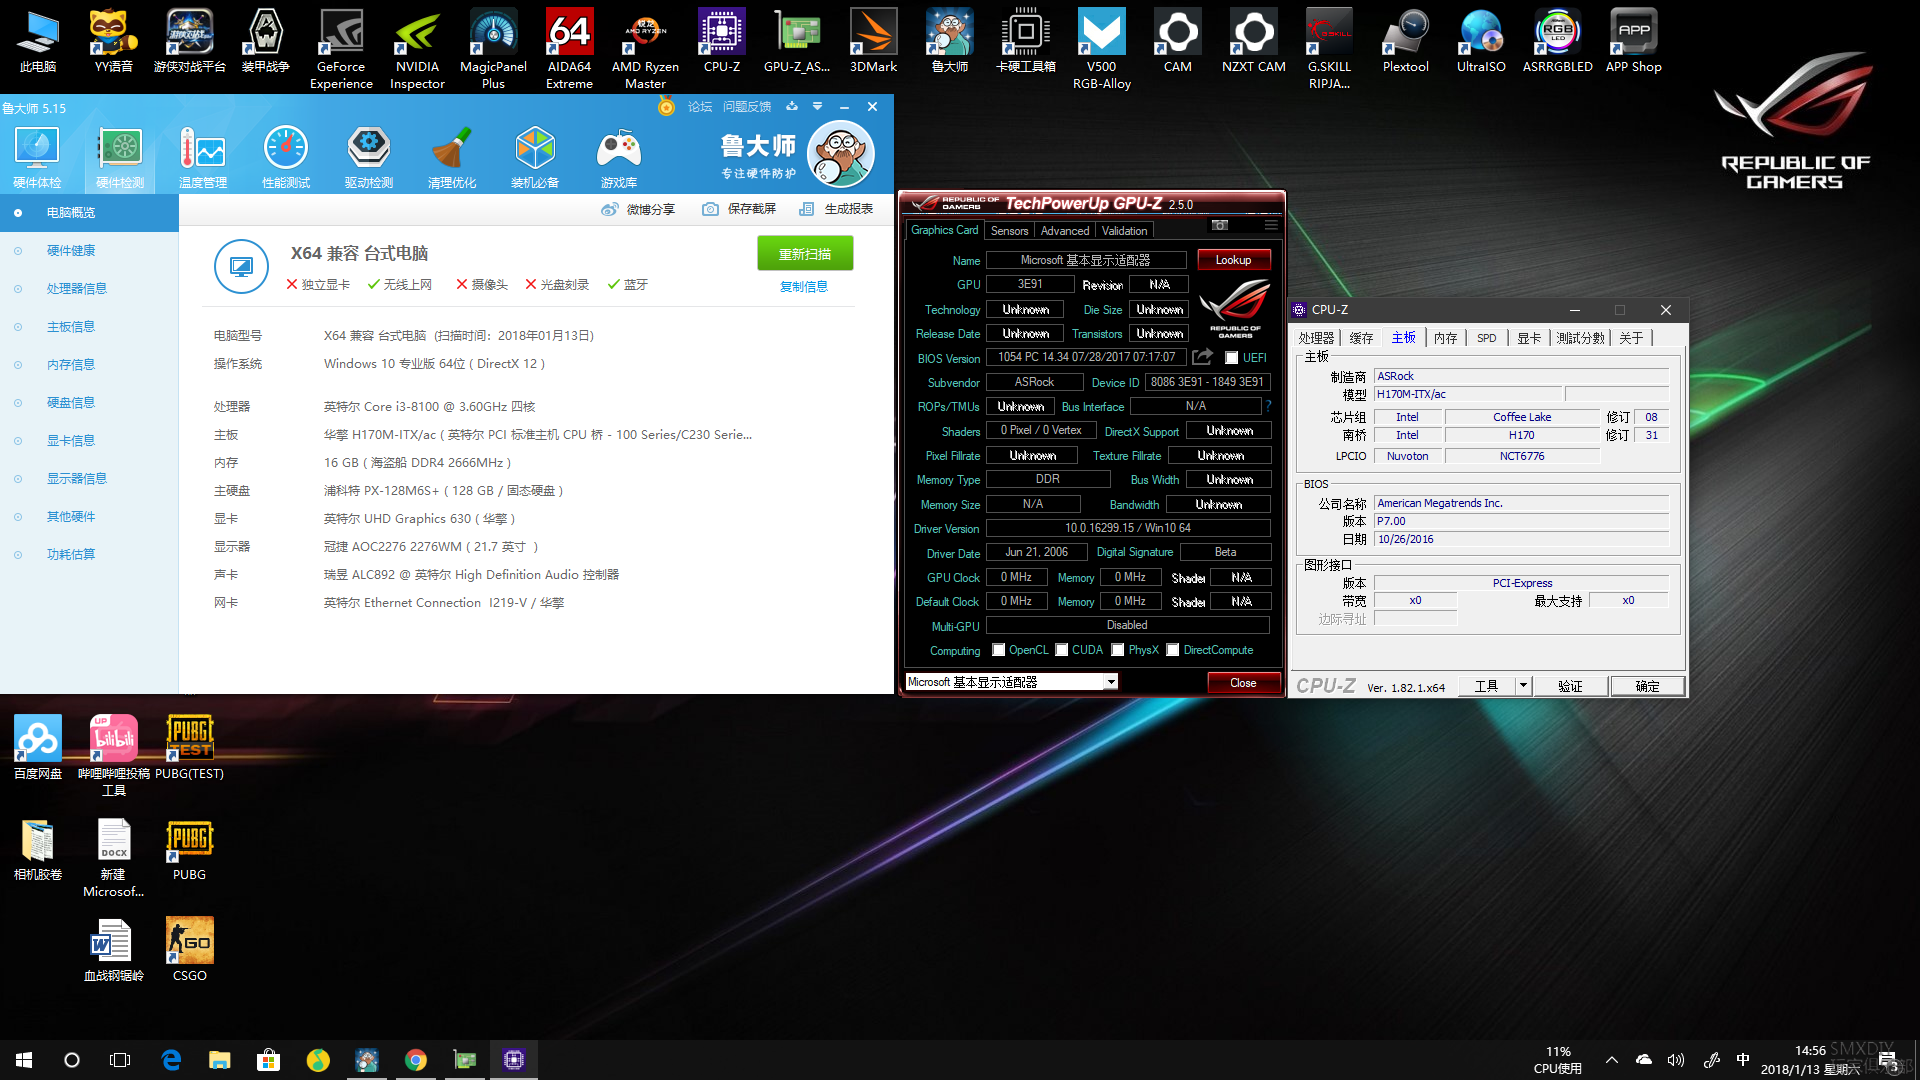Open the 鲁大师 title bar dropdown menu arrow
The image size is (1920, 1080).
click(x=818, y=106)
